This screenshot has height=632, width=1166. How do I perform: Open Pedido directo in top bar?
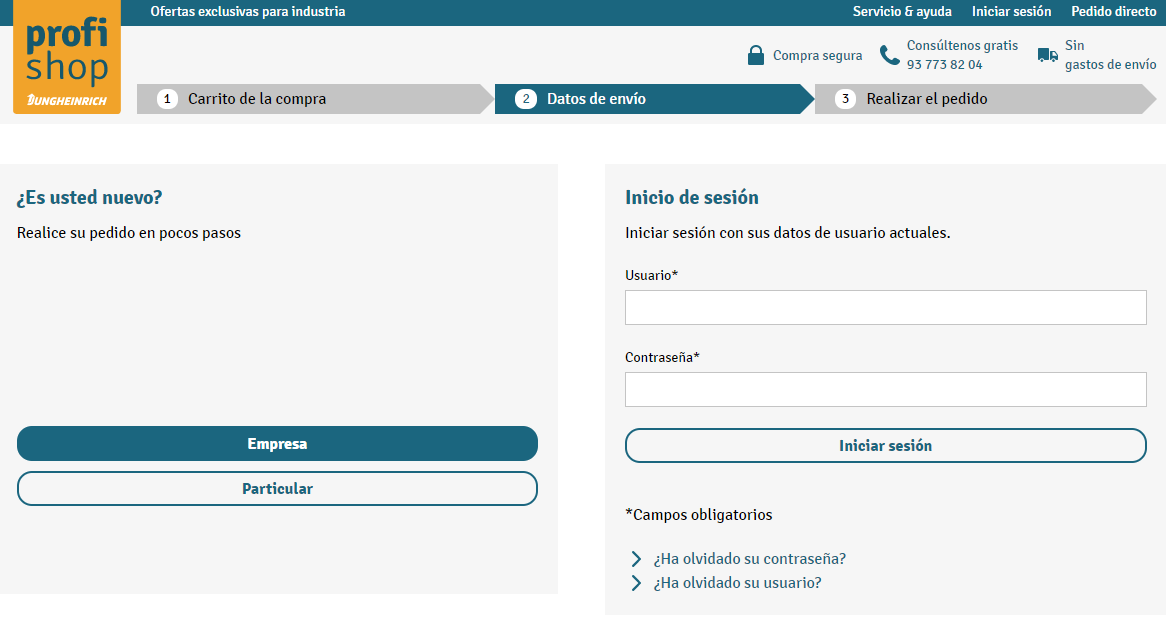pyautogui.click(x=1114, y=12)
